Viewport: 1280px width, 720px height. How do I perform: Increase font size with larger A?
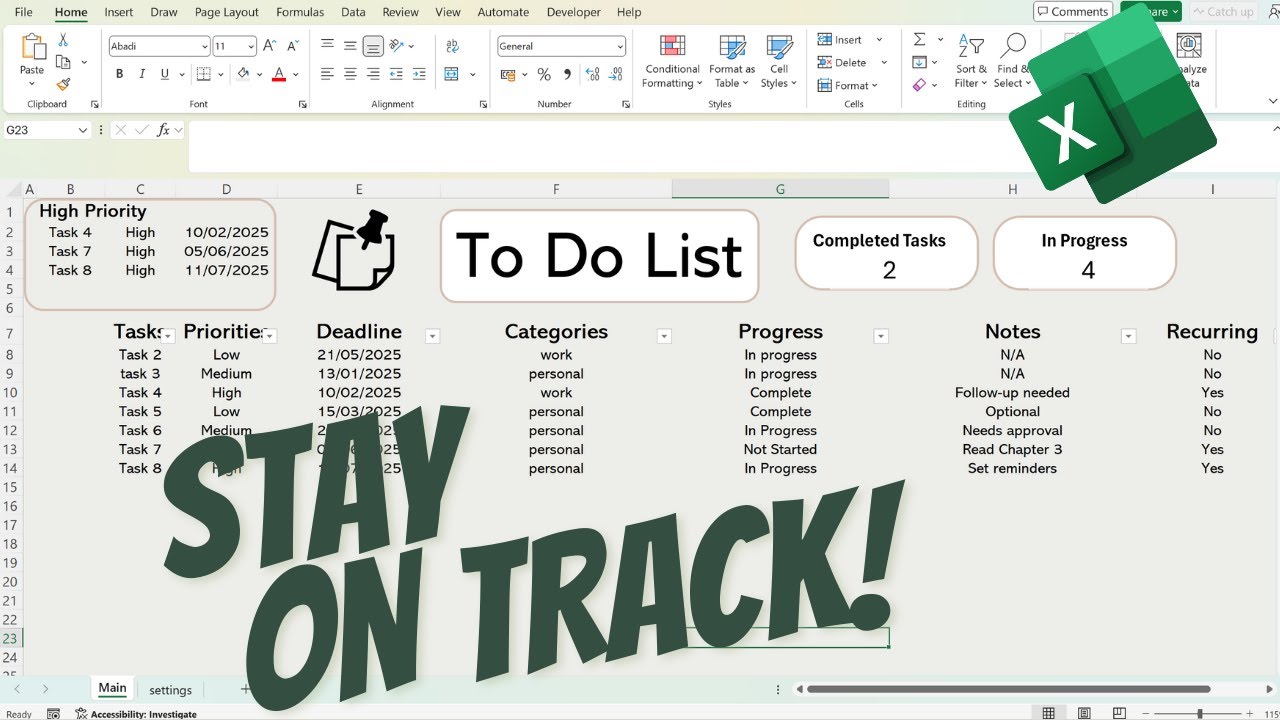click(270, 46)
